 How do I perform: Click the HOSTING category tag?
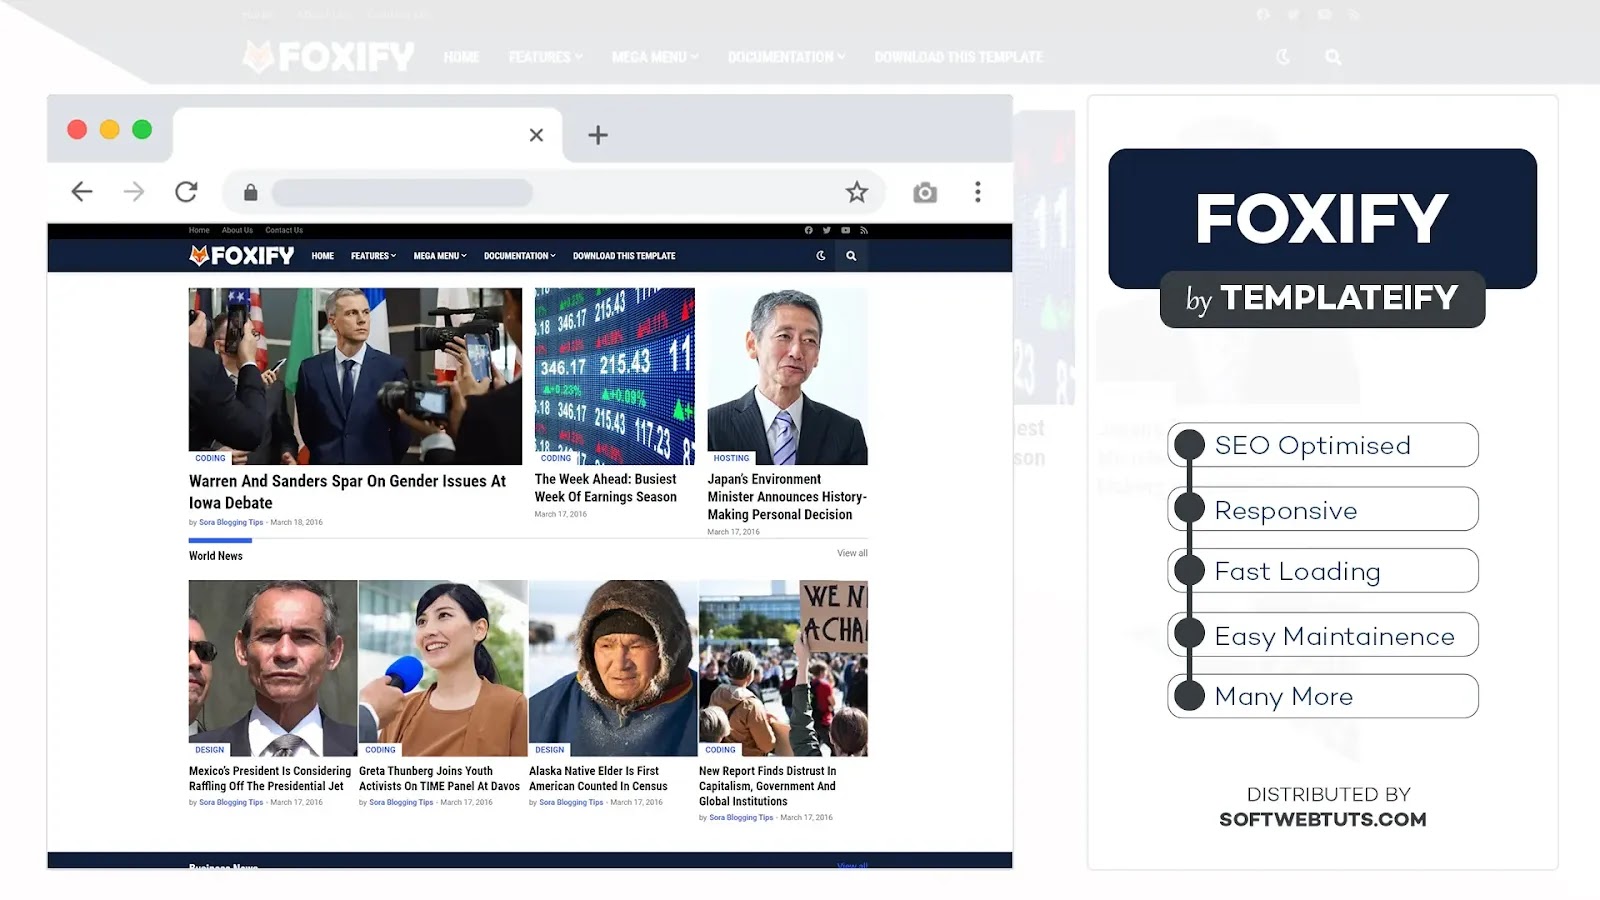[x=731, y=458]
